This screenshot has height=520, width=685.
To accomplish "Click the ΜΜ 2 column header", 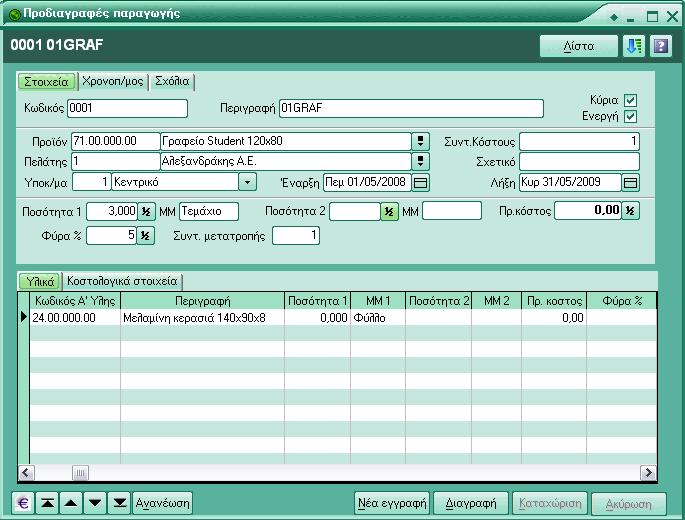I will pos(497,301).
